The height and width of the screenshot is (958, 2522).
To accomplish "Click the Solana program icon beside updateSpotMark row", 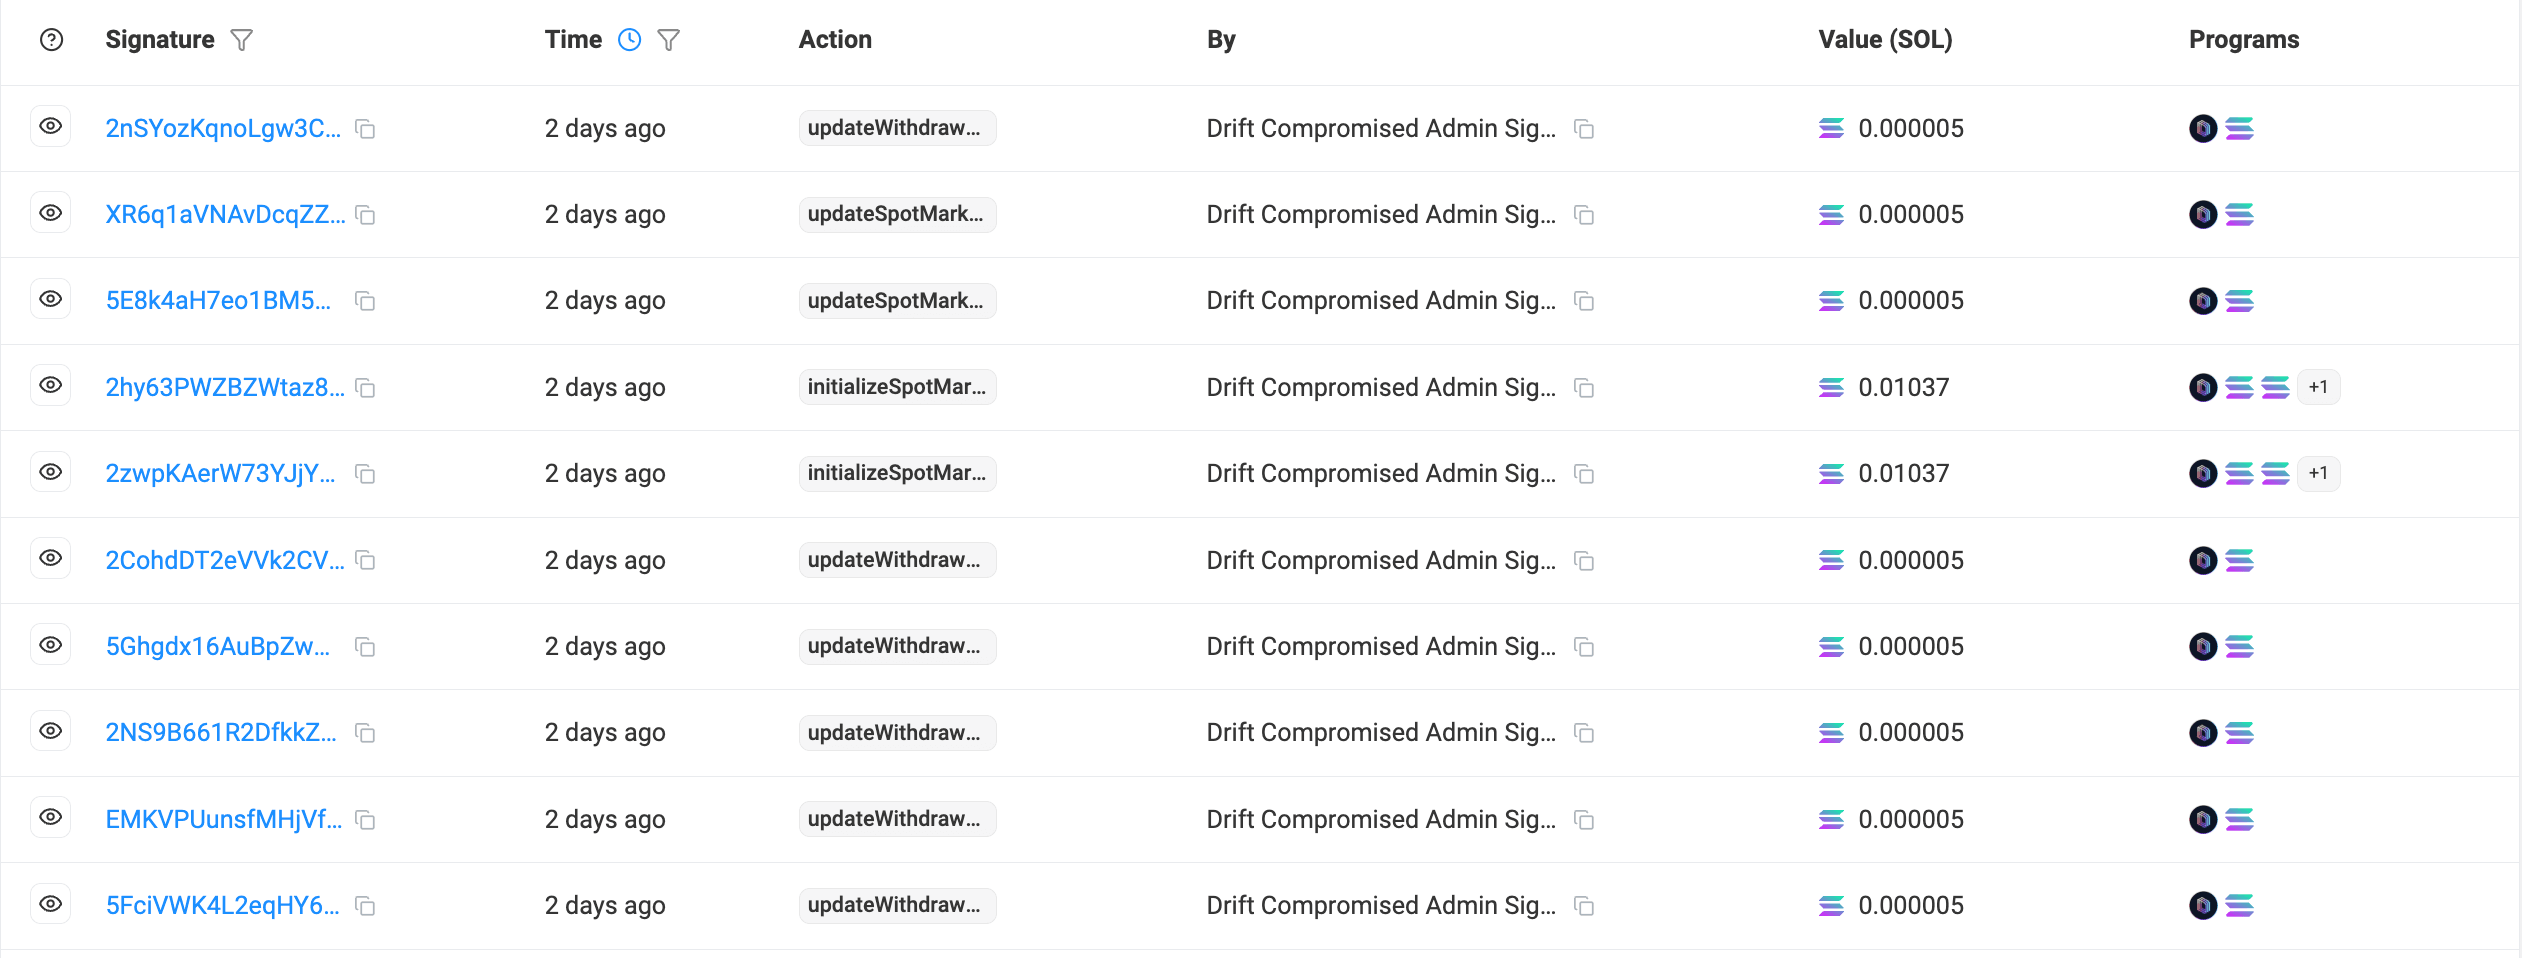I will [2240, 214].
